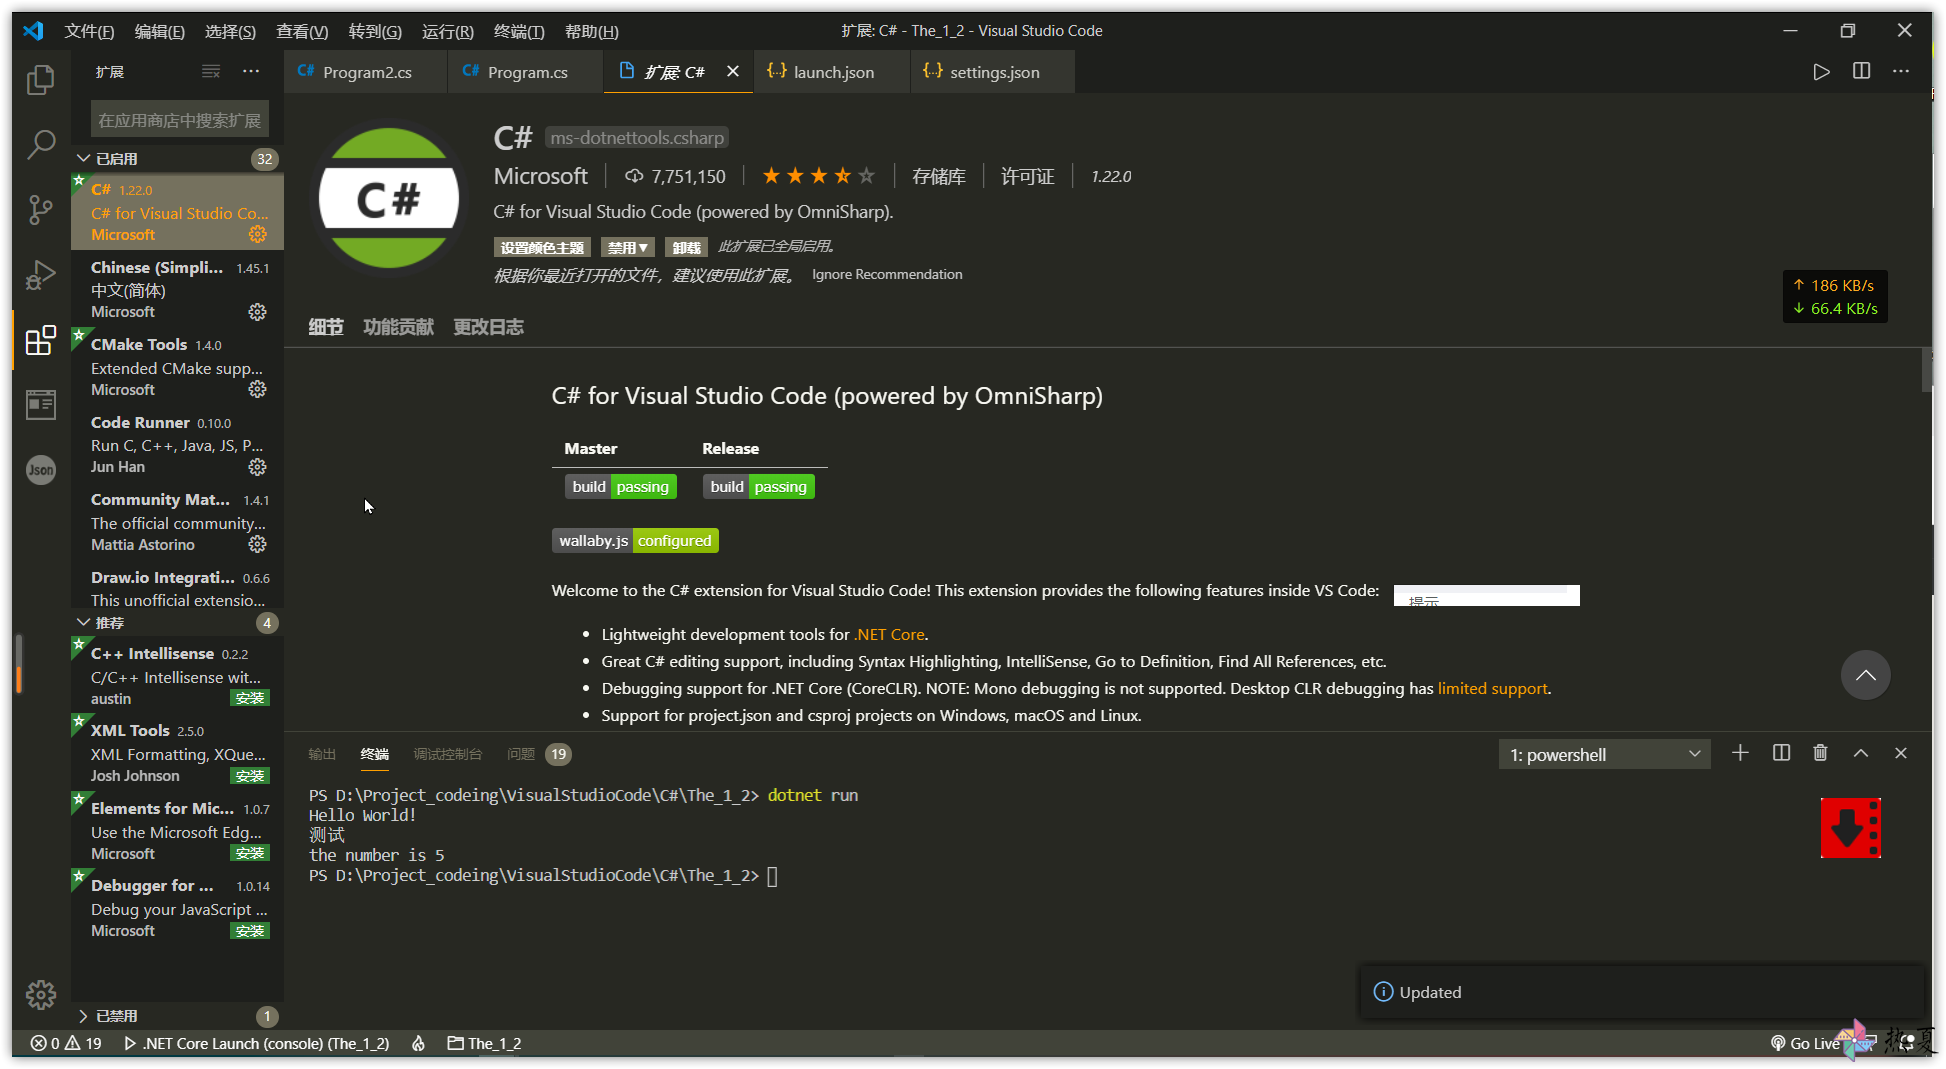Install the Debugger for JavaScript extension
1946x1069 pixels.
pos(250,931)
